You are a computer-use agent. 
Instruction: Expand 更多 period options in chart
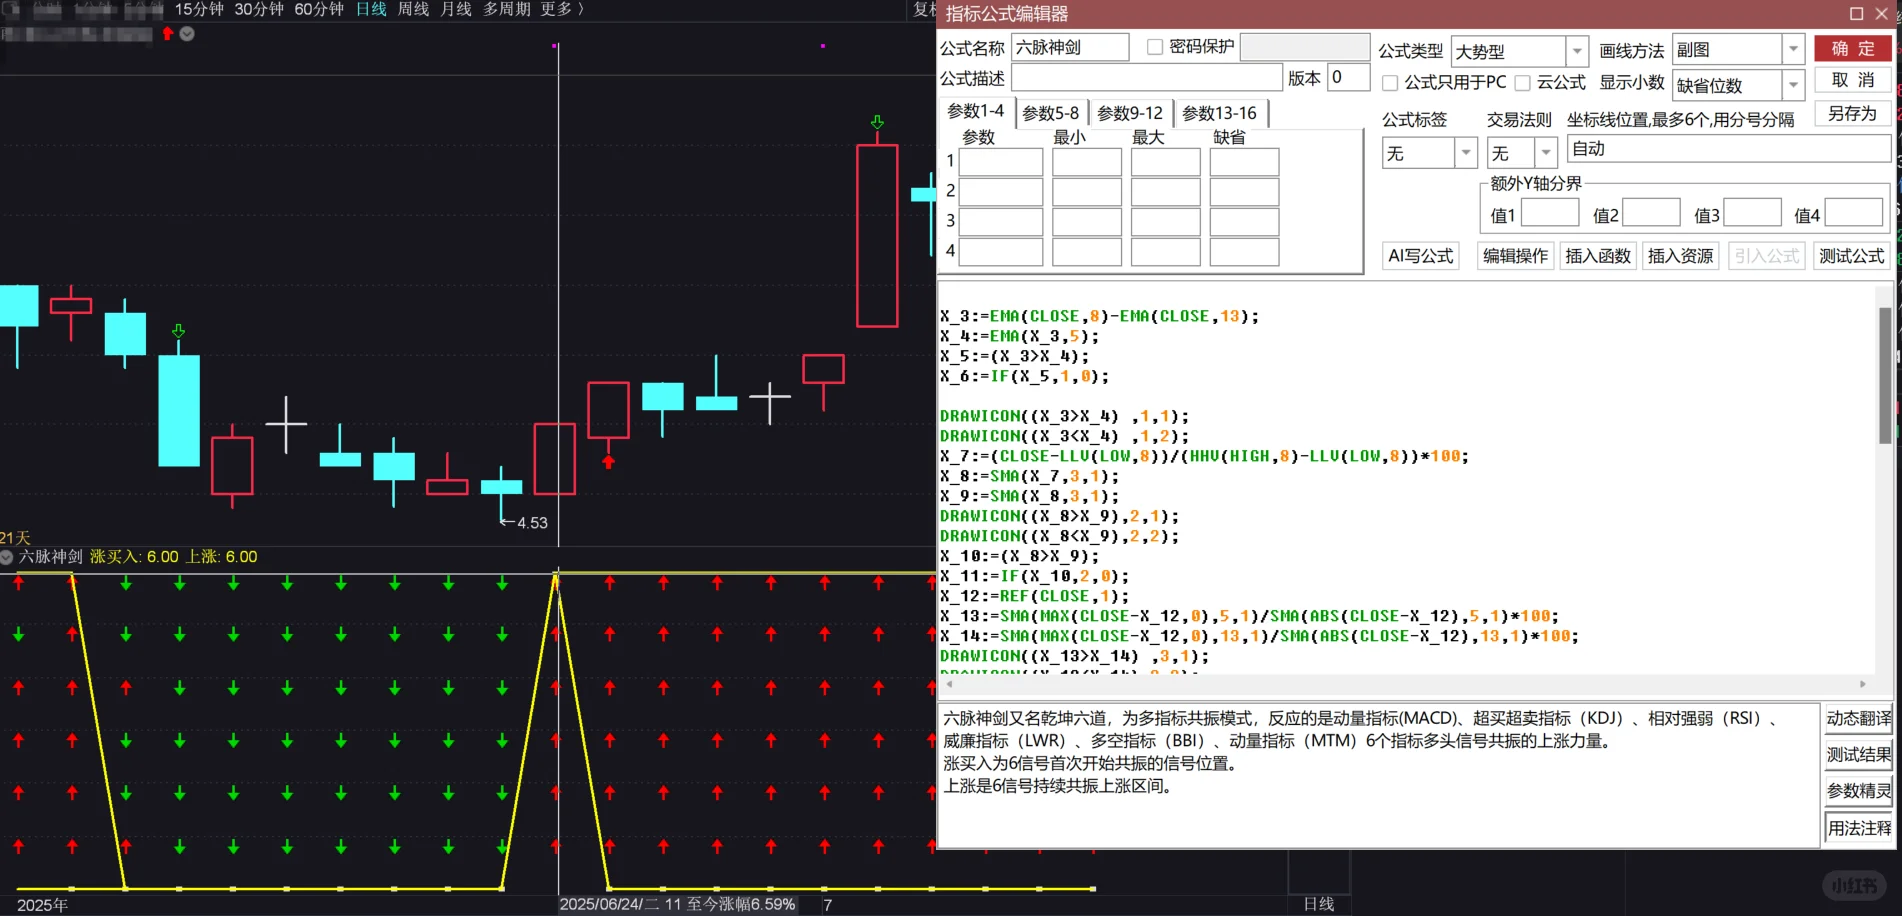click(x=562, y=9)
